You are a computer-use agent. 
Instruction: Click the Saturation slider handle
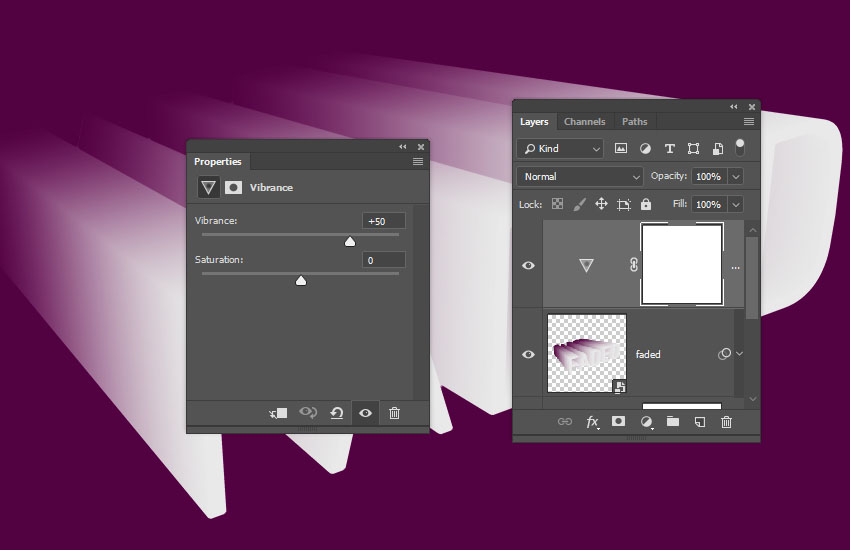pyautogui.click(x=301, y=281)
